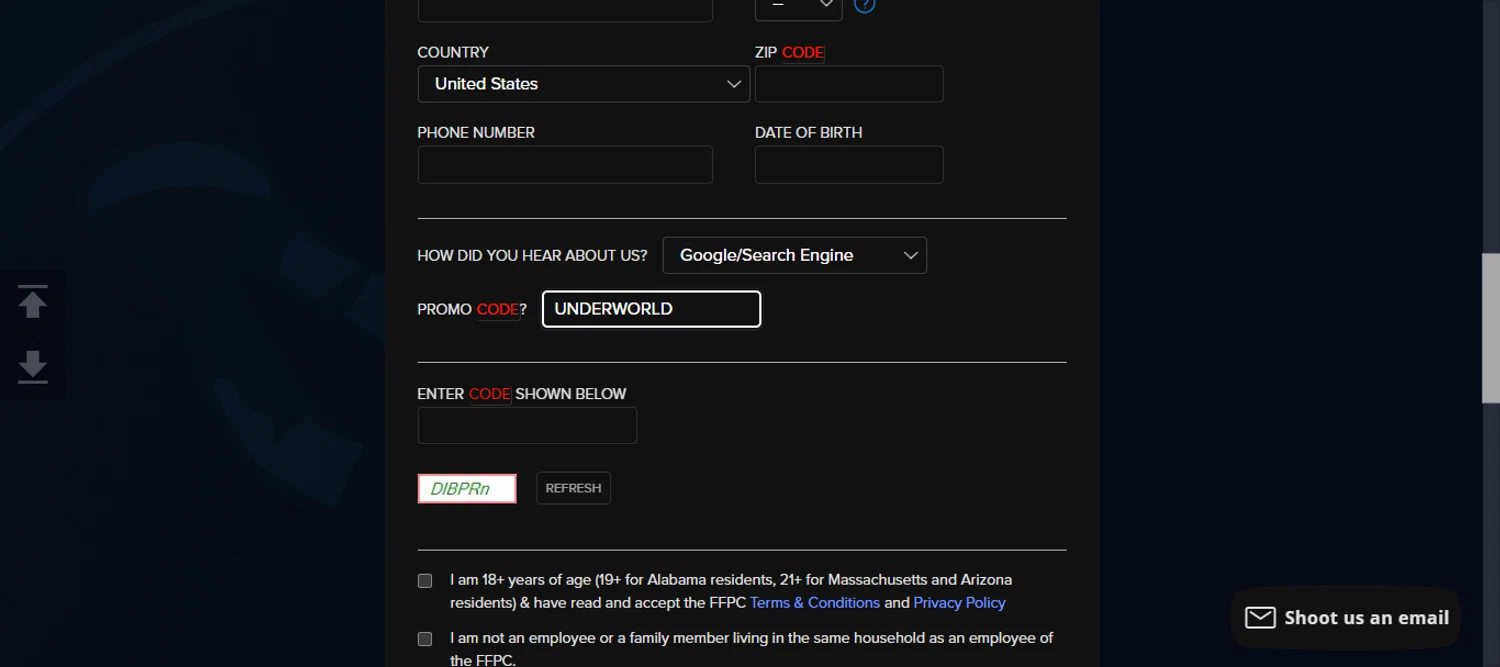Open the How did you hear about us dropdown
The width and height of the screenshot is (1500, 667).
click(x=795, y=255)
